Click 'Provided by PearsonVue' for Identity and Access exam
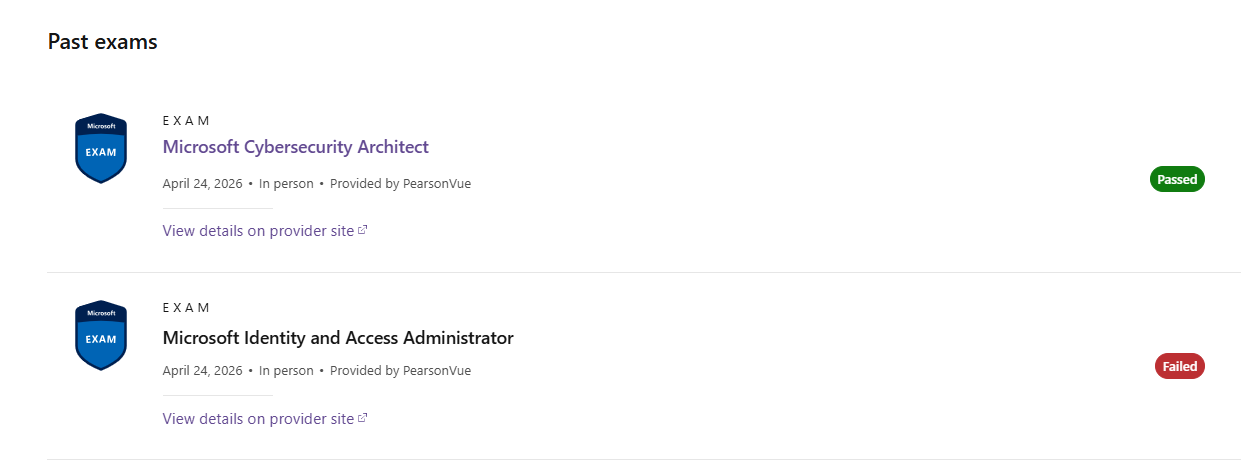The height and width of the screenshot is (468, 1241). 400,370
